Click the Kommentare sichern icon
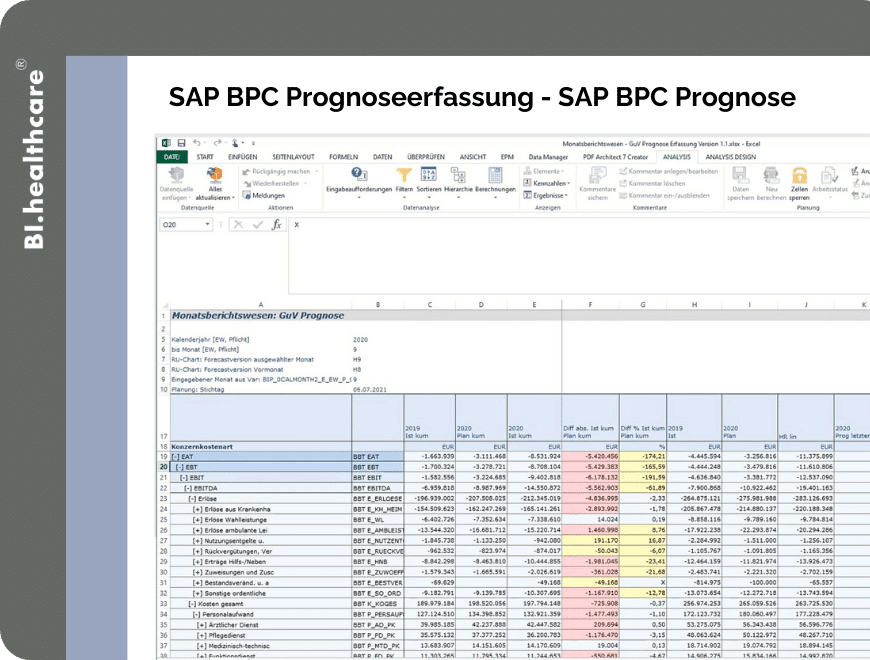870x660 pixels. click(x=598, y=175)
